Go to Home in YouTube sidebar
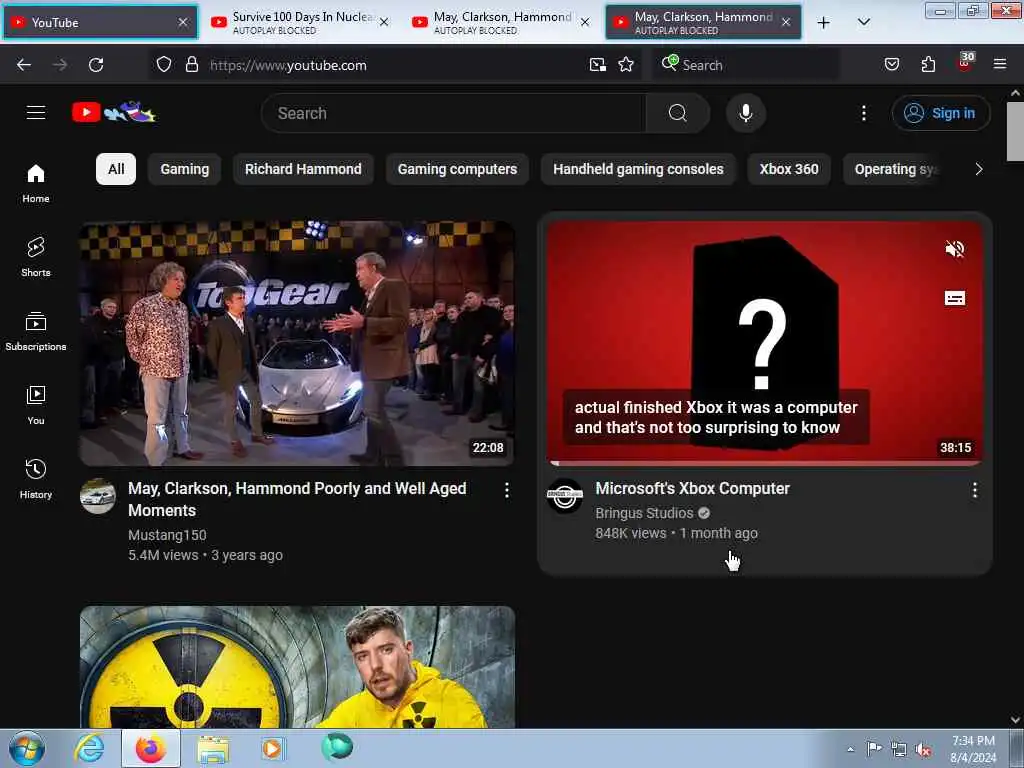Viewport: 1024px width, 768px height. click(36, 184)
